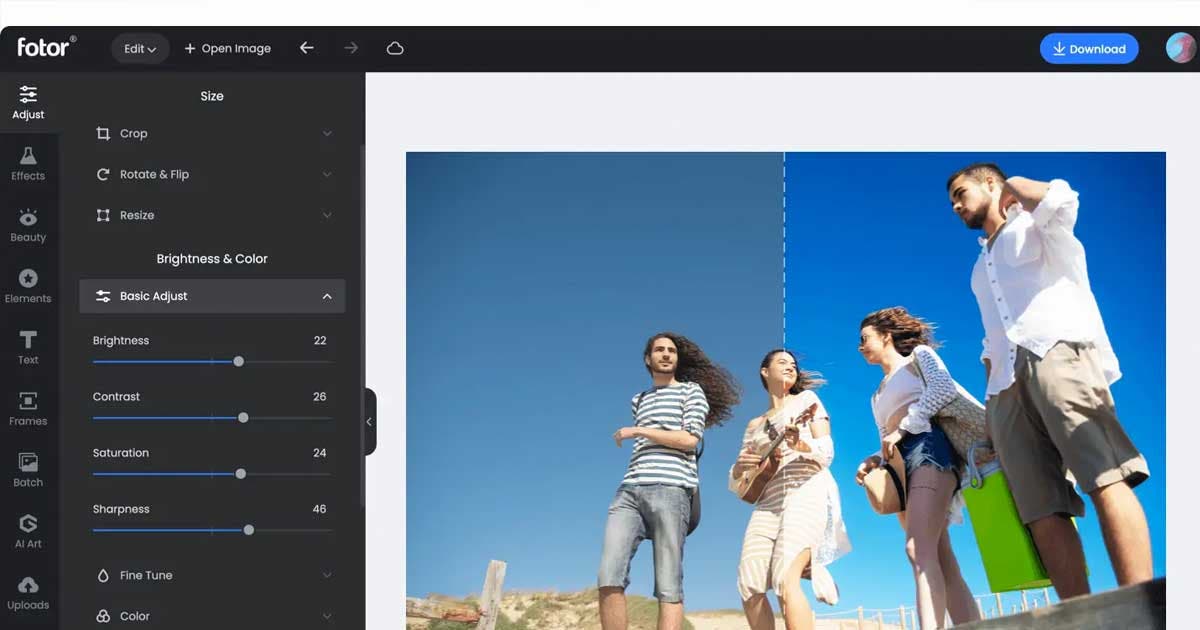Click the cloud save icon
The width and height of the screenshot is (1200, 630).
(x=395, y=48)
